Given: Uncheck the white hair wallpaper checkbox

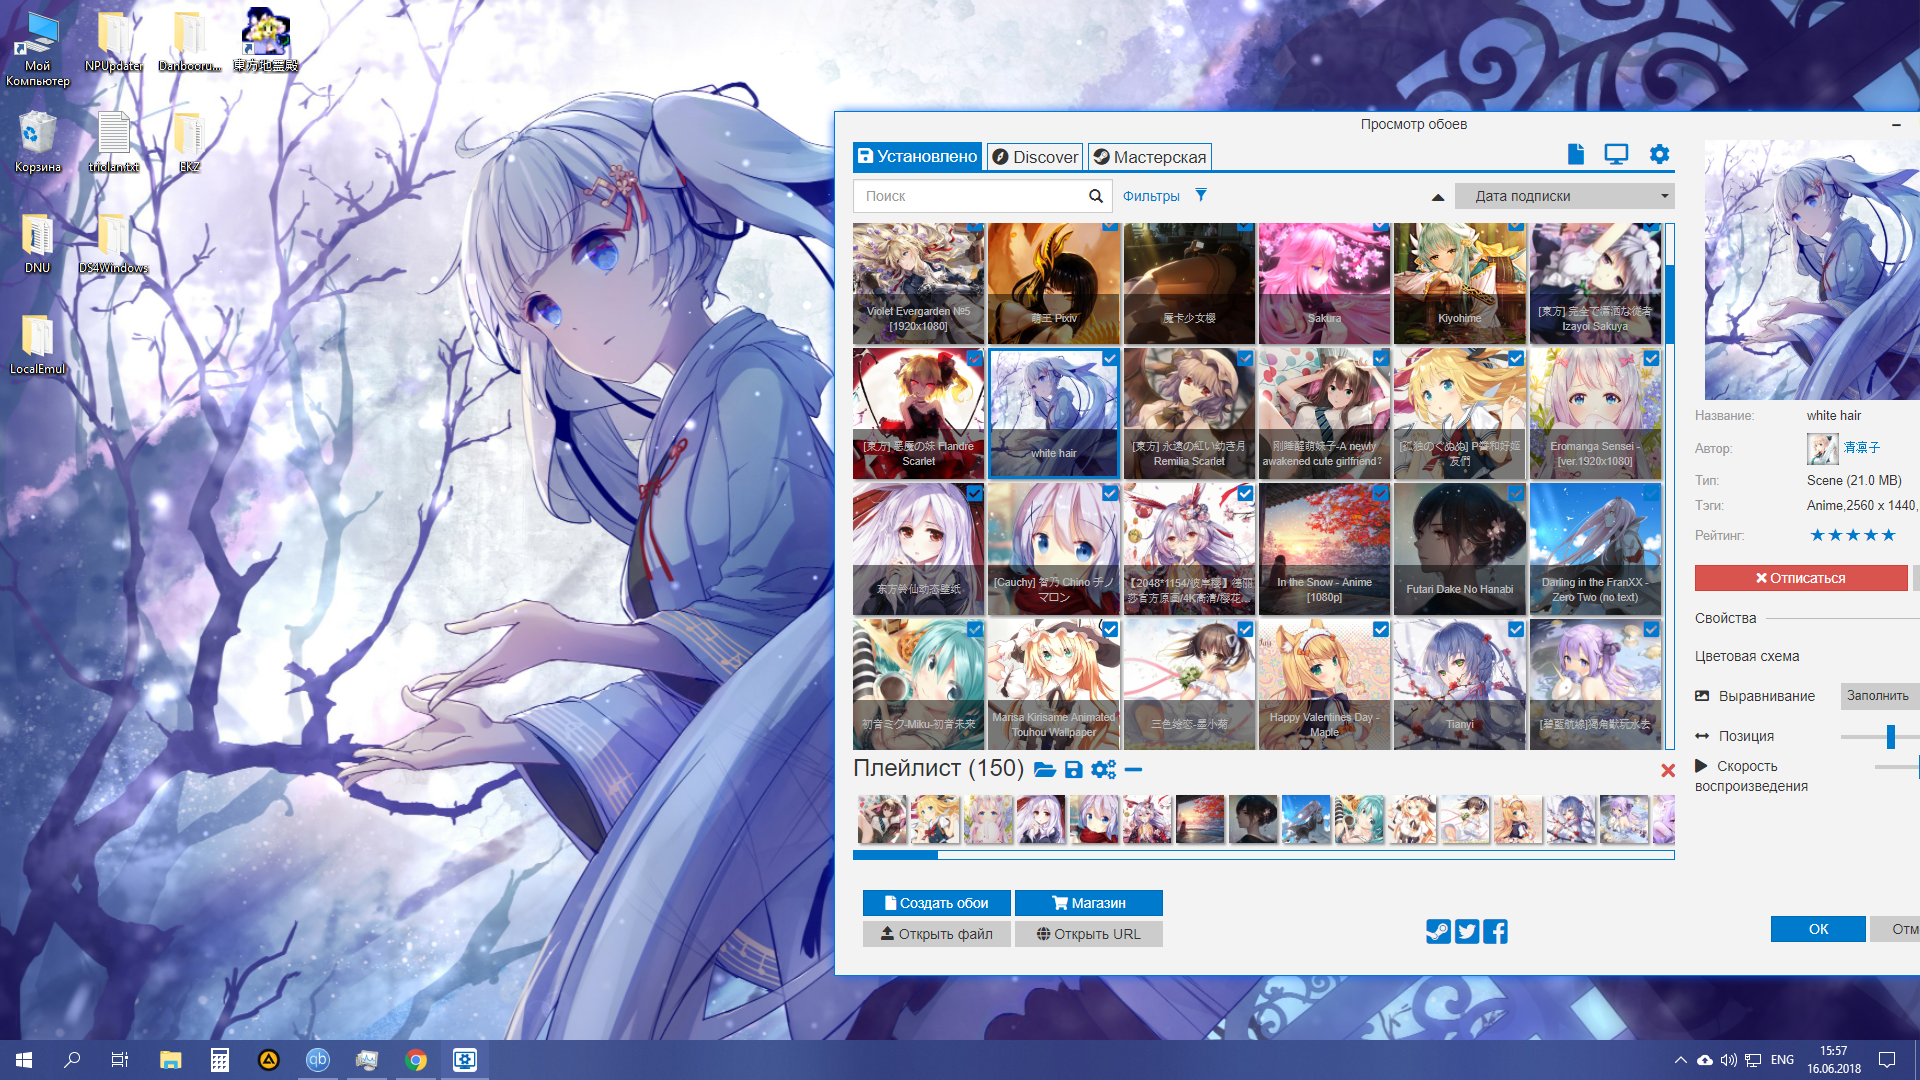Looking at the screenshot, I should click(1110, 358).
